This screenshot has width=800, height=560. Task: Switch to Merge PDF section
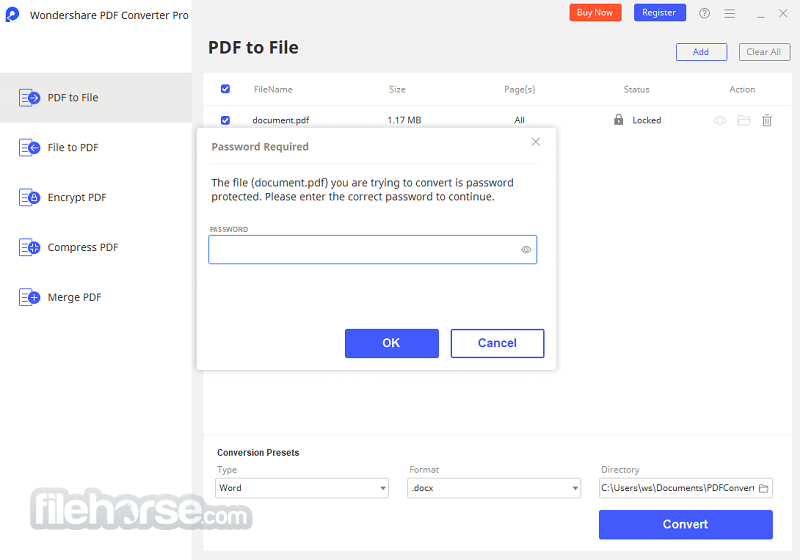(x=96, y=297)
